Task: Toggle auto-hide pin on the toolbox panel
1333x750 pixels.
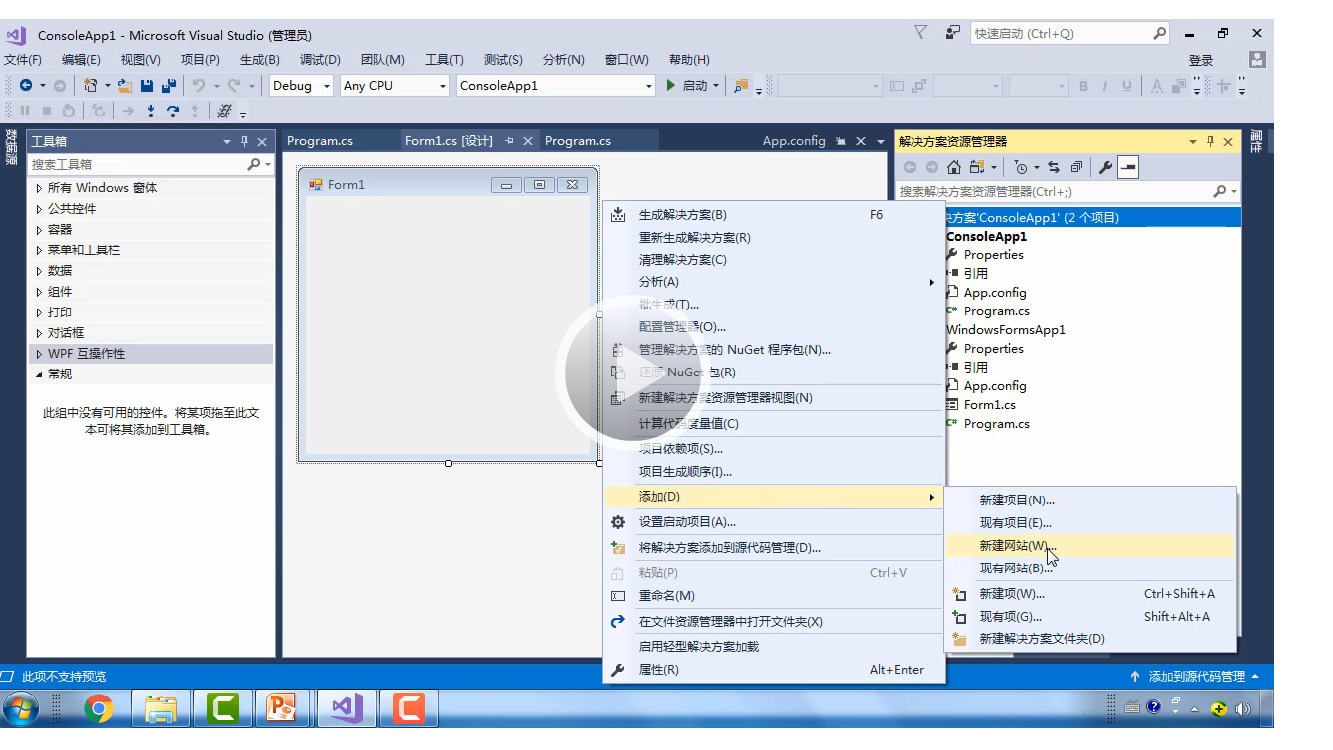Action: point(244,142)
